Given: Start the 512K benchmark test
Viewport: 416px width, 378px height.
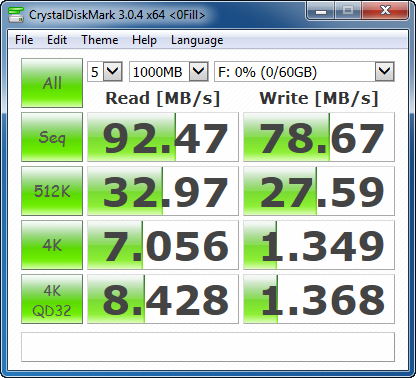Looking at the screenshot, I should [52, 191].
